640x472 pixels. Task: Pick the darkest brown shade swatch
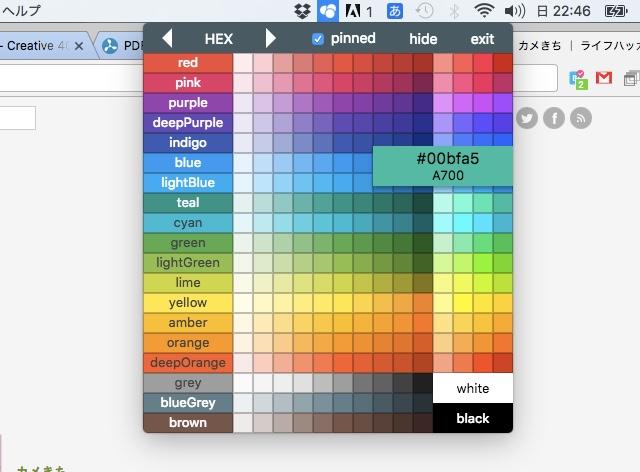423,423
